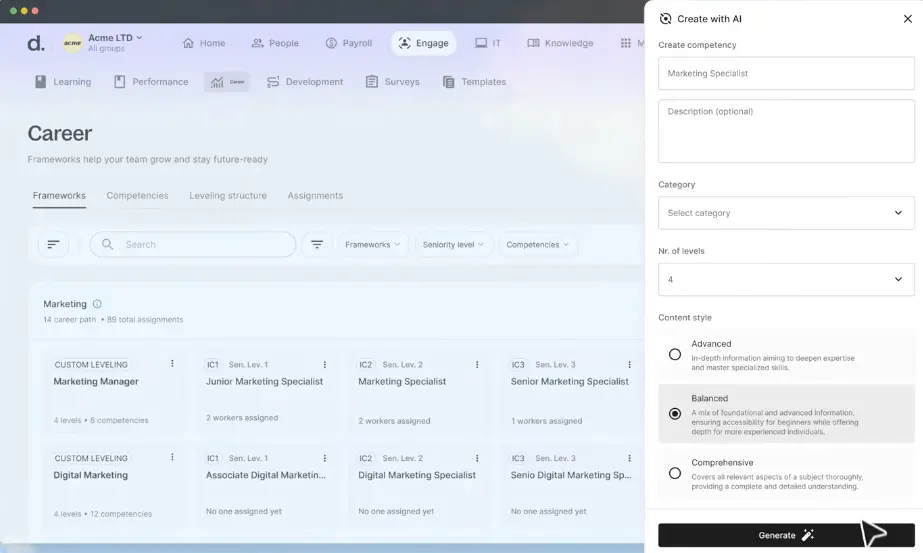The height and width of the screenshot is (553, 923).
Task: Switch to the Leveling structure tab
Action: point(228,196)
